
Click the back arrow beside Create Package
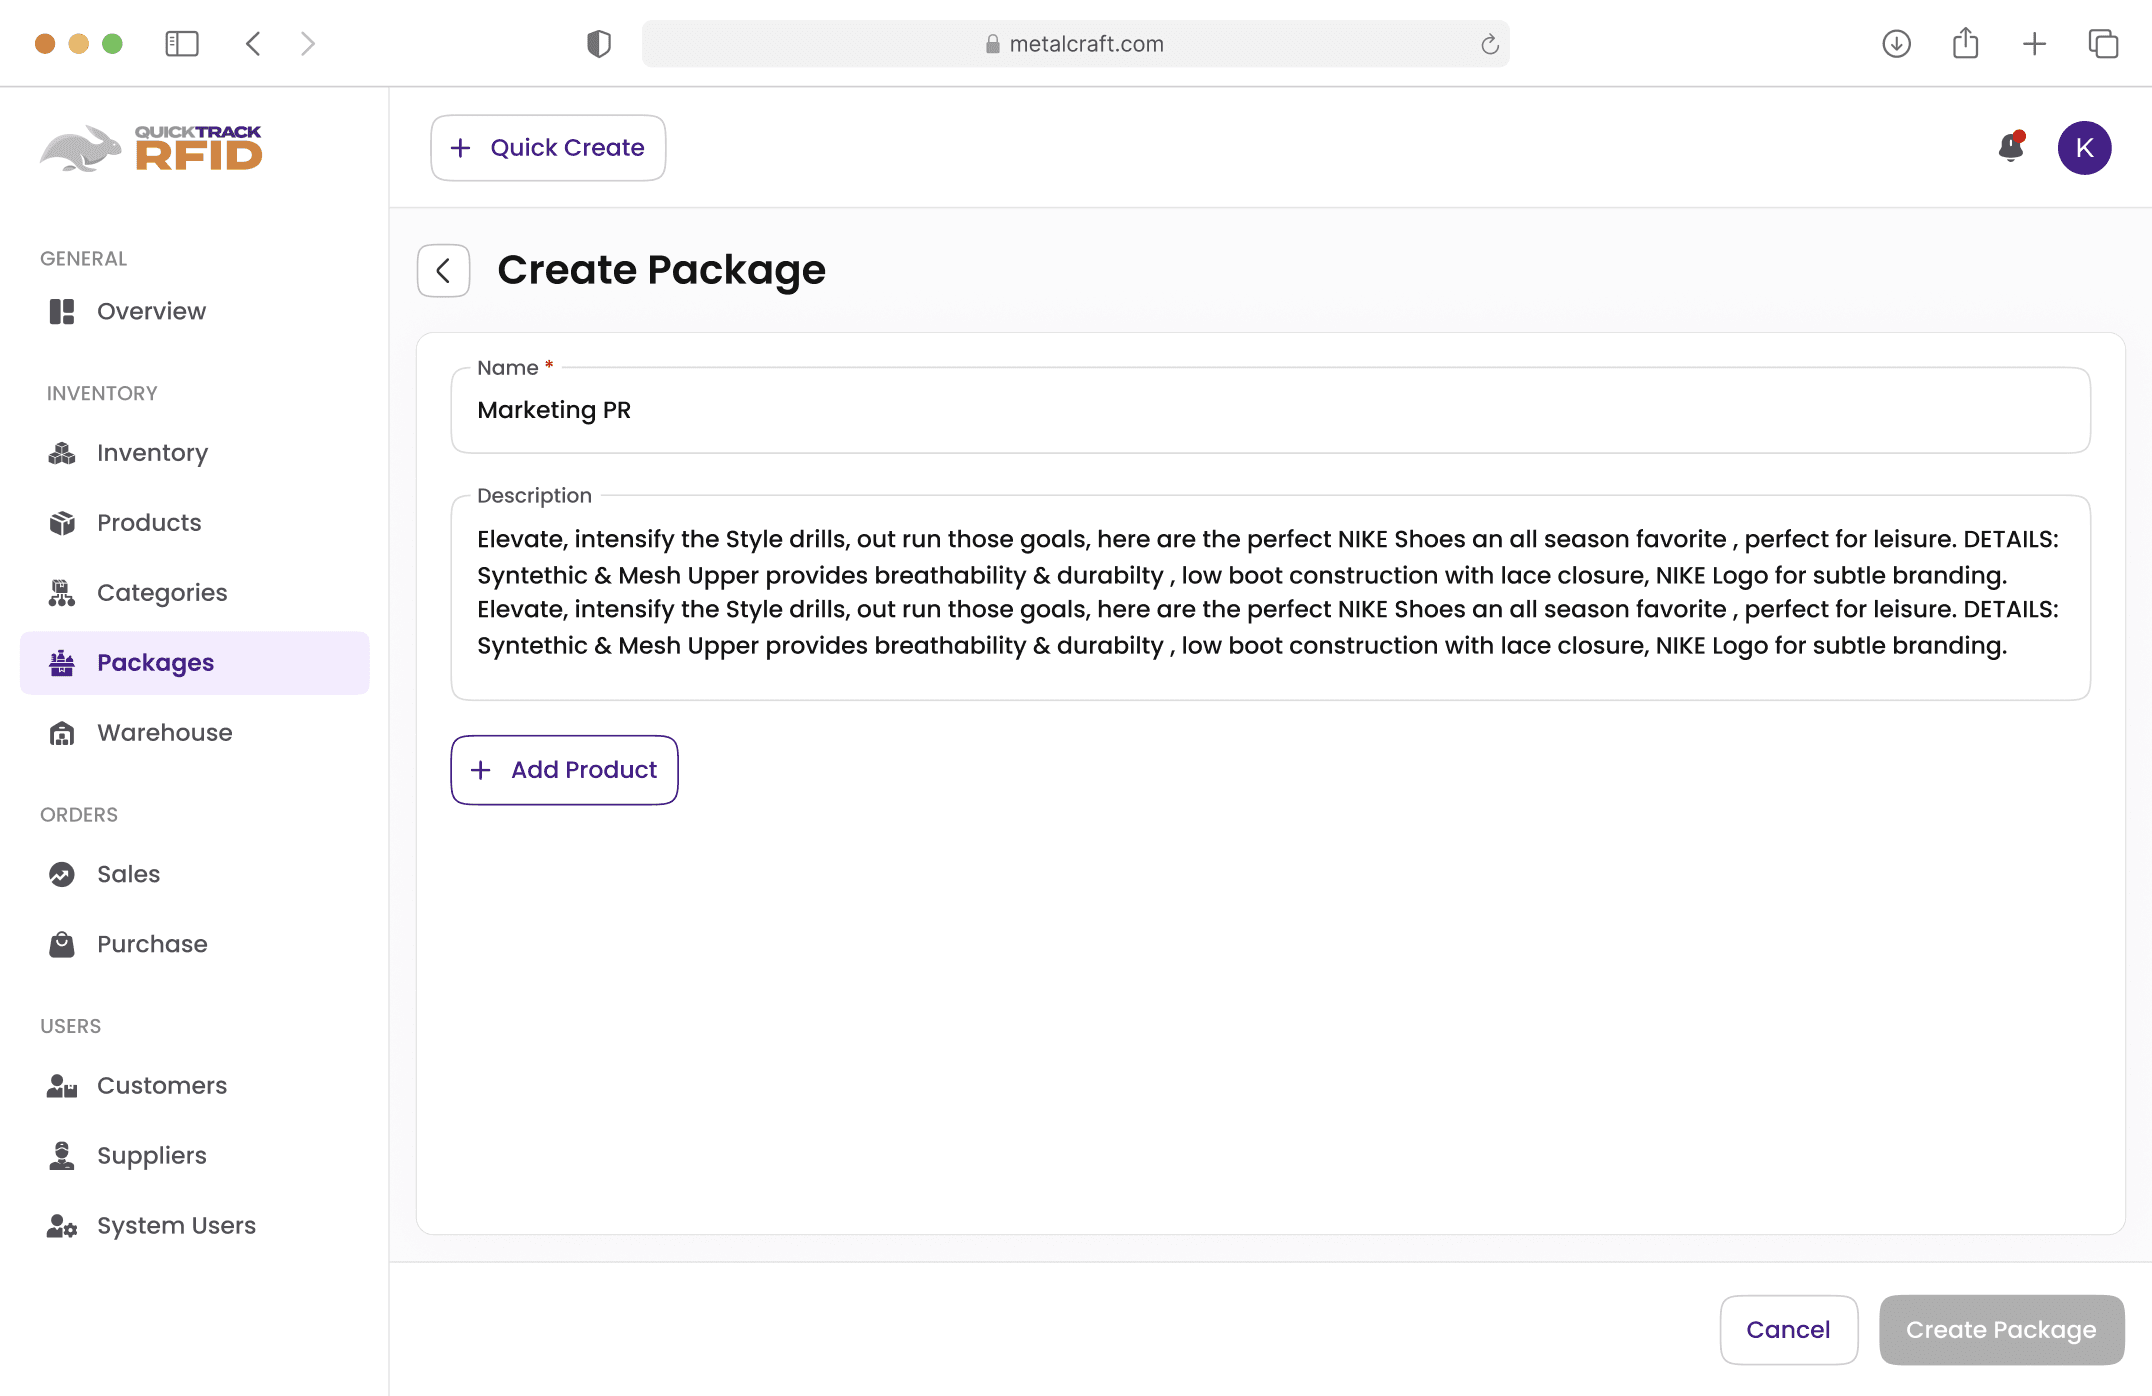coord(443,271)
